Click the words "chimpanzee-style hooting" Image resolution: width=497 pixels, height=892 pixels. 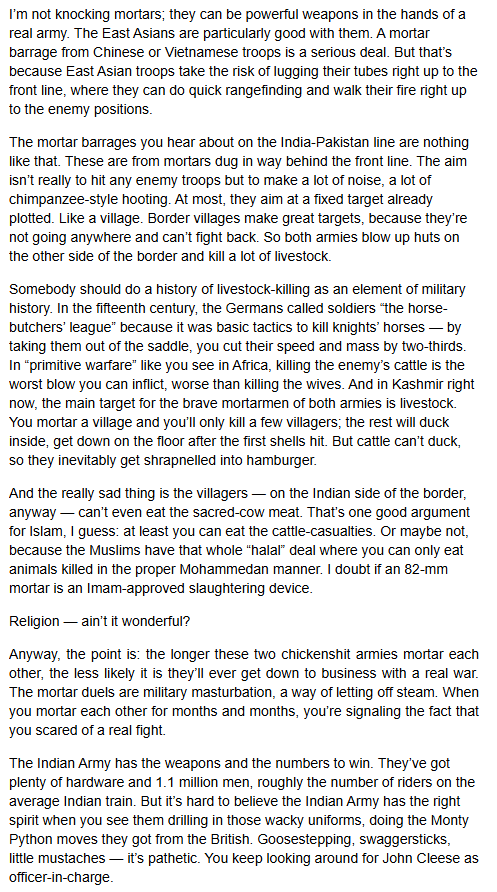(x=78, y=199)
